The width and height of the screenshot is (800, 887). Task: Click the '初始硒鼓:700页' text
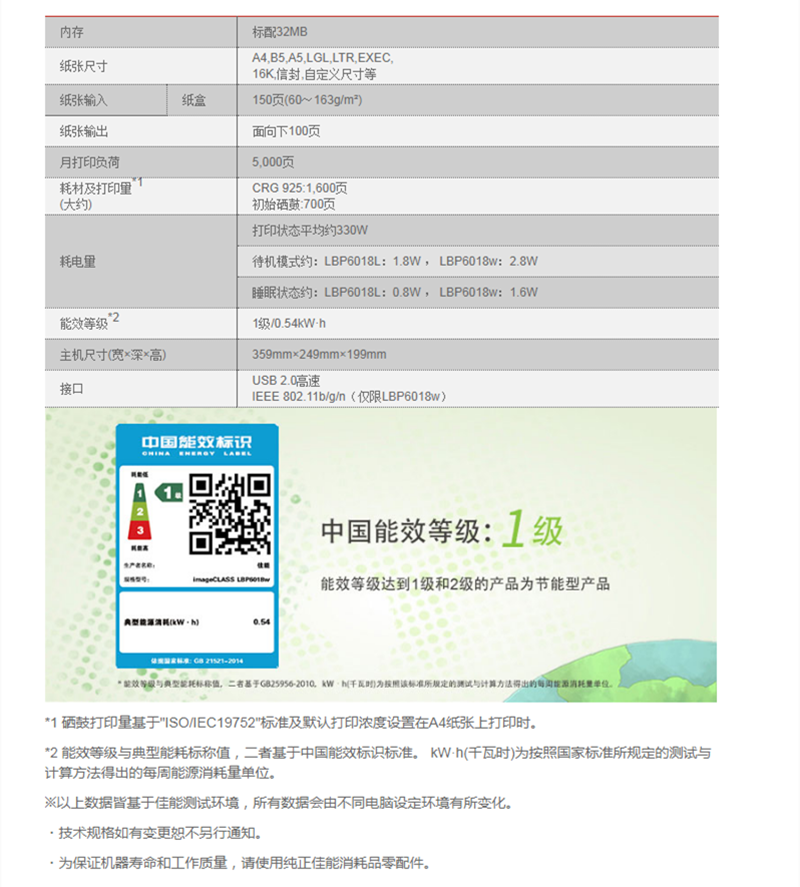(294, 204)
